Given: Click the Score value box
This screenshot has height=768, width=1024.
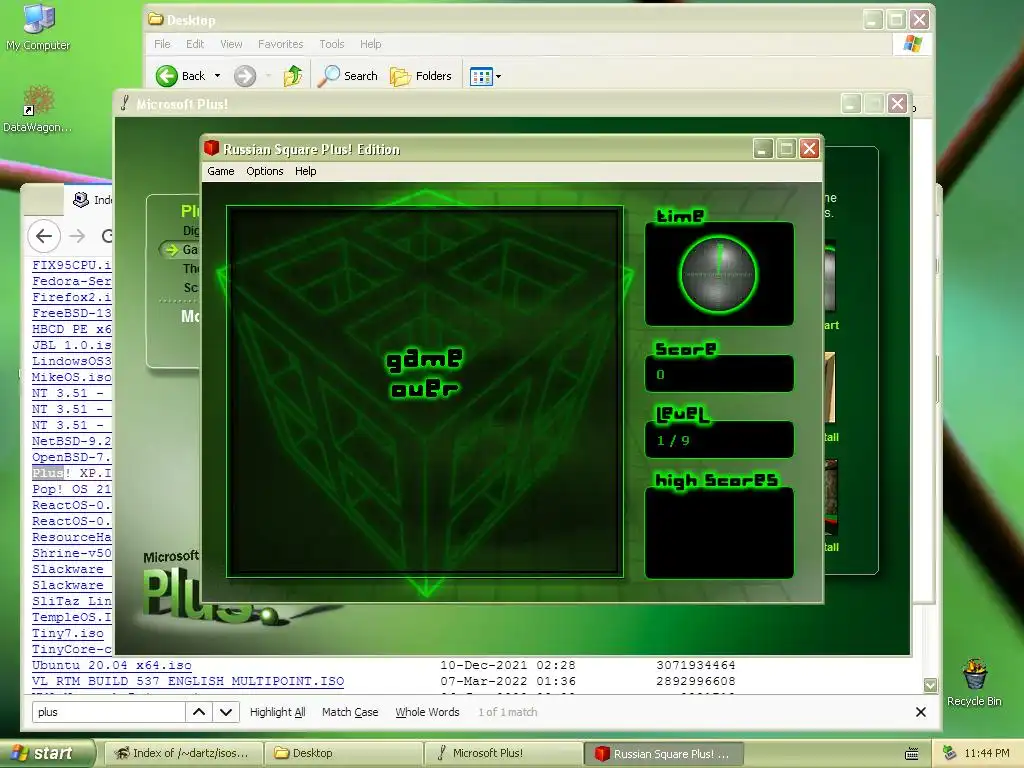Looking at the screenshot, I should (719, 374).
